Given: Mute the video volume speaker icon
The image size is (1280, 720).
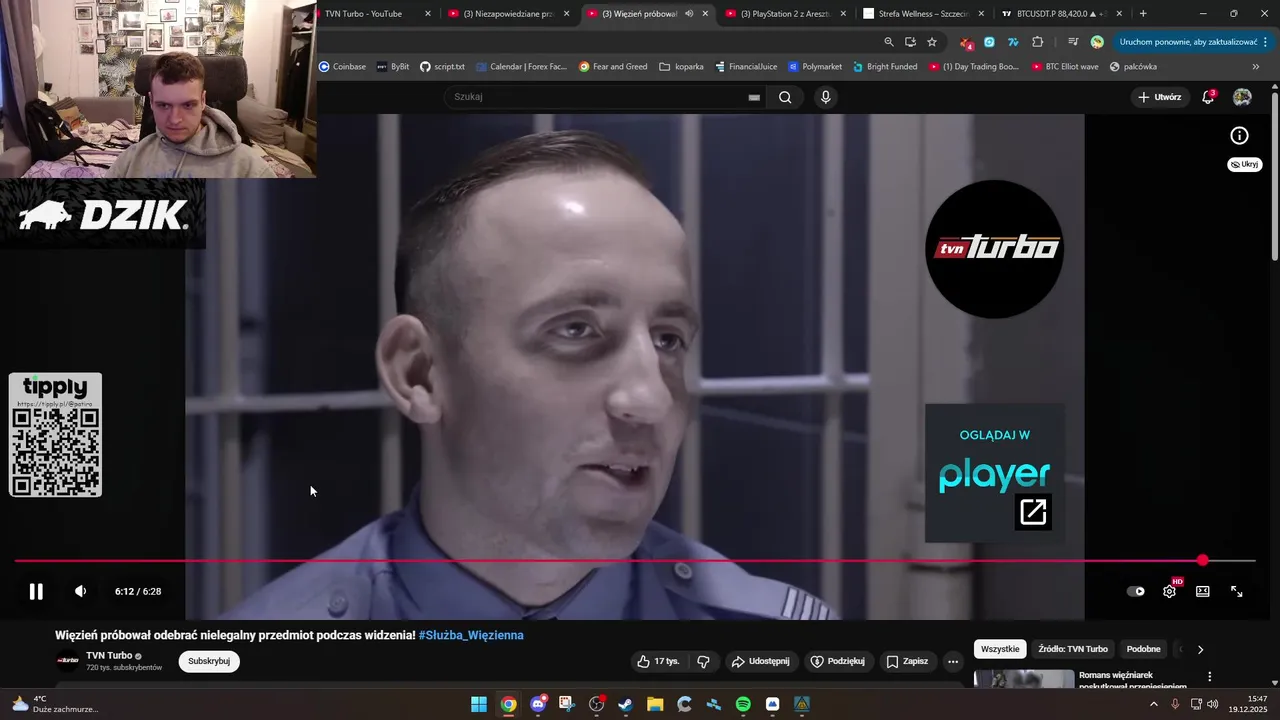Looking at the screenshot, I should click(x=81, y=591).
